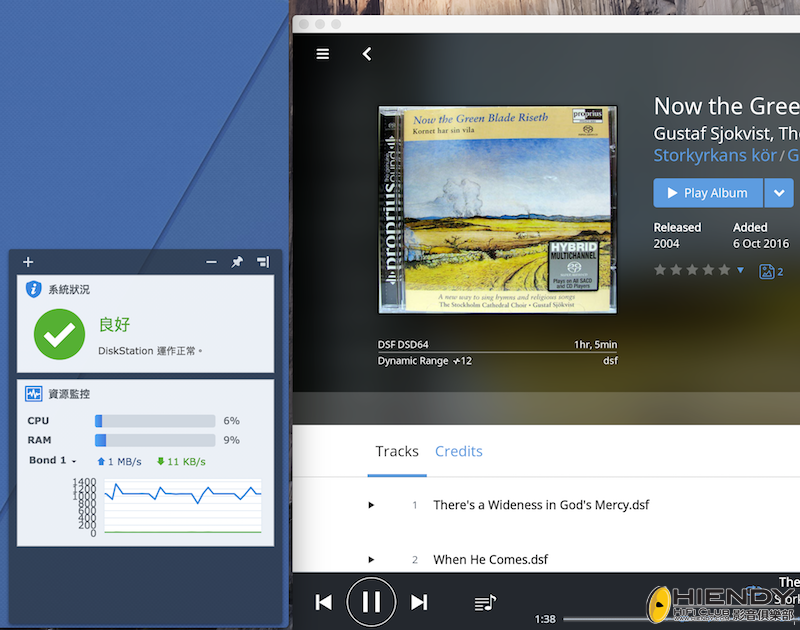Skip to the previous track
The height and width of the screenshot is (630, 800).
tap(323, 602)
